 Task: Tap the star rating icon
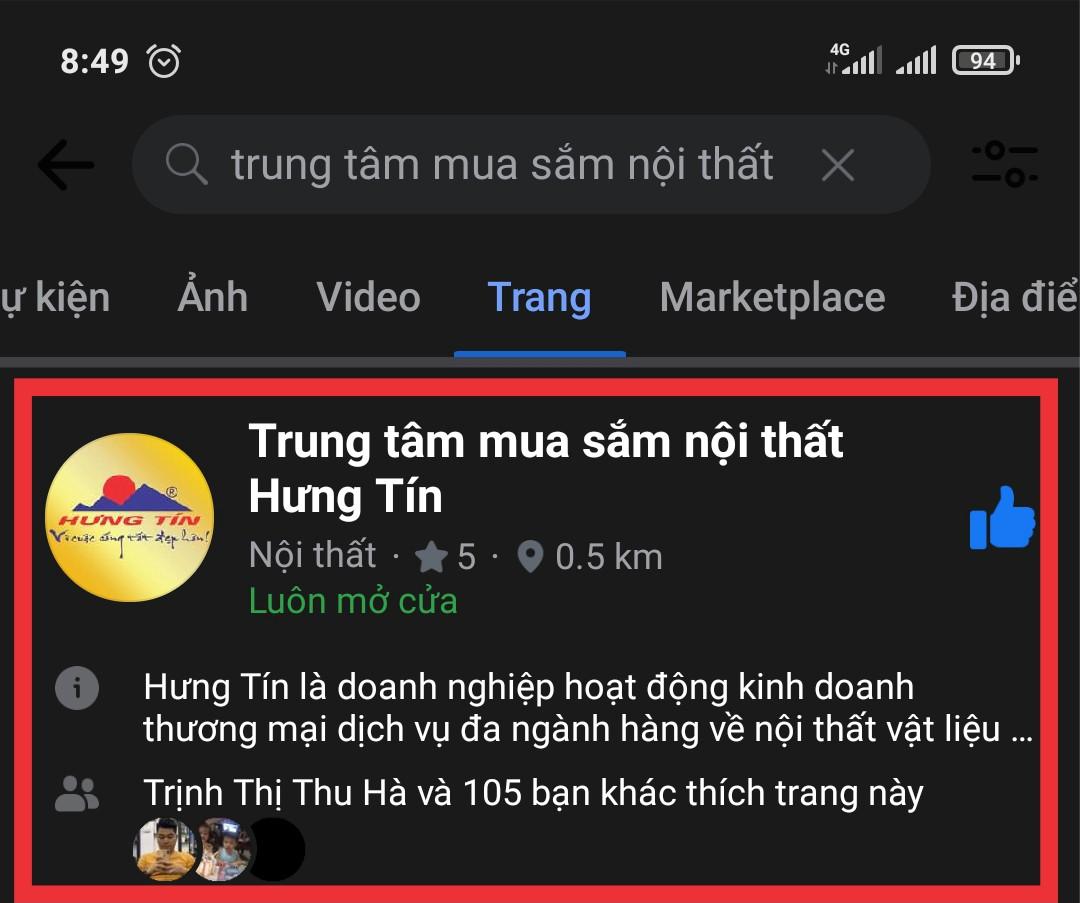432,557
